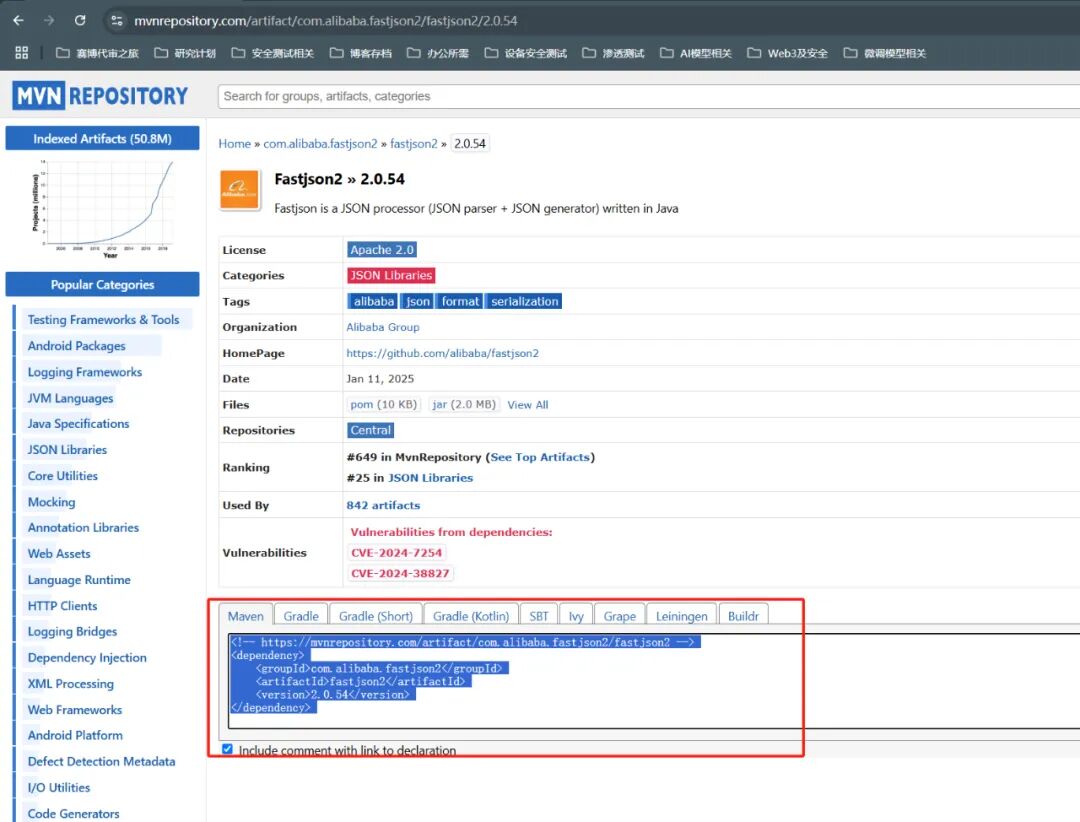Click the Alibaba Fastjson2 logo thumbnail
1080x822 pixels.
[240, 189]
